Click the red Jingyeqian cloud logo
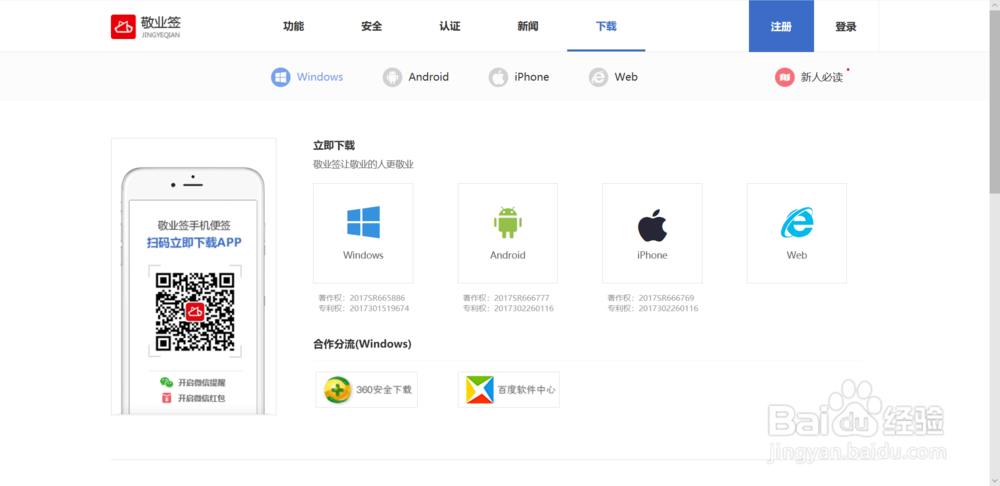 click(123, 27)
